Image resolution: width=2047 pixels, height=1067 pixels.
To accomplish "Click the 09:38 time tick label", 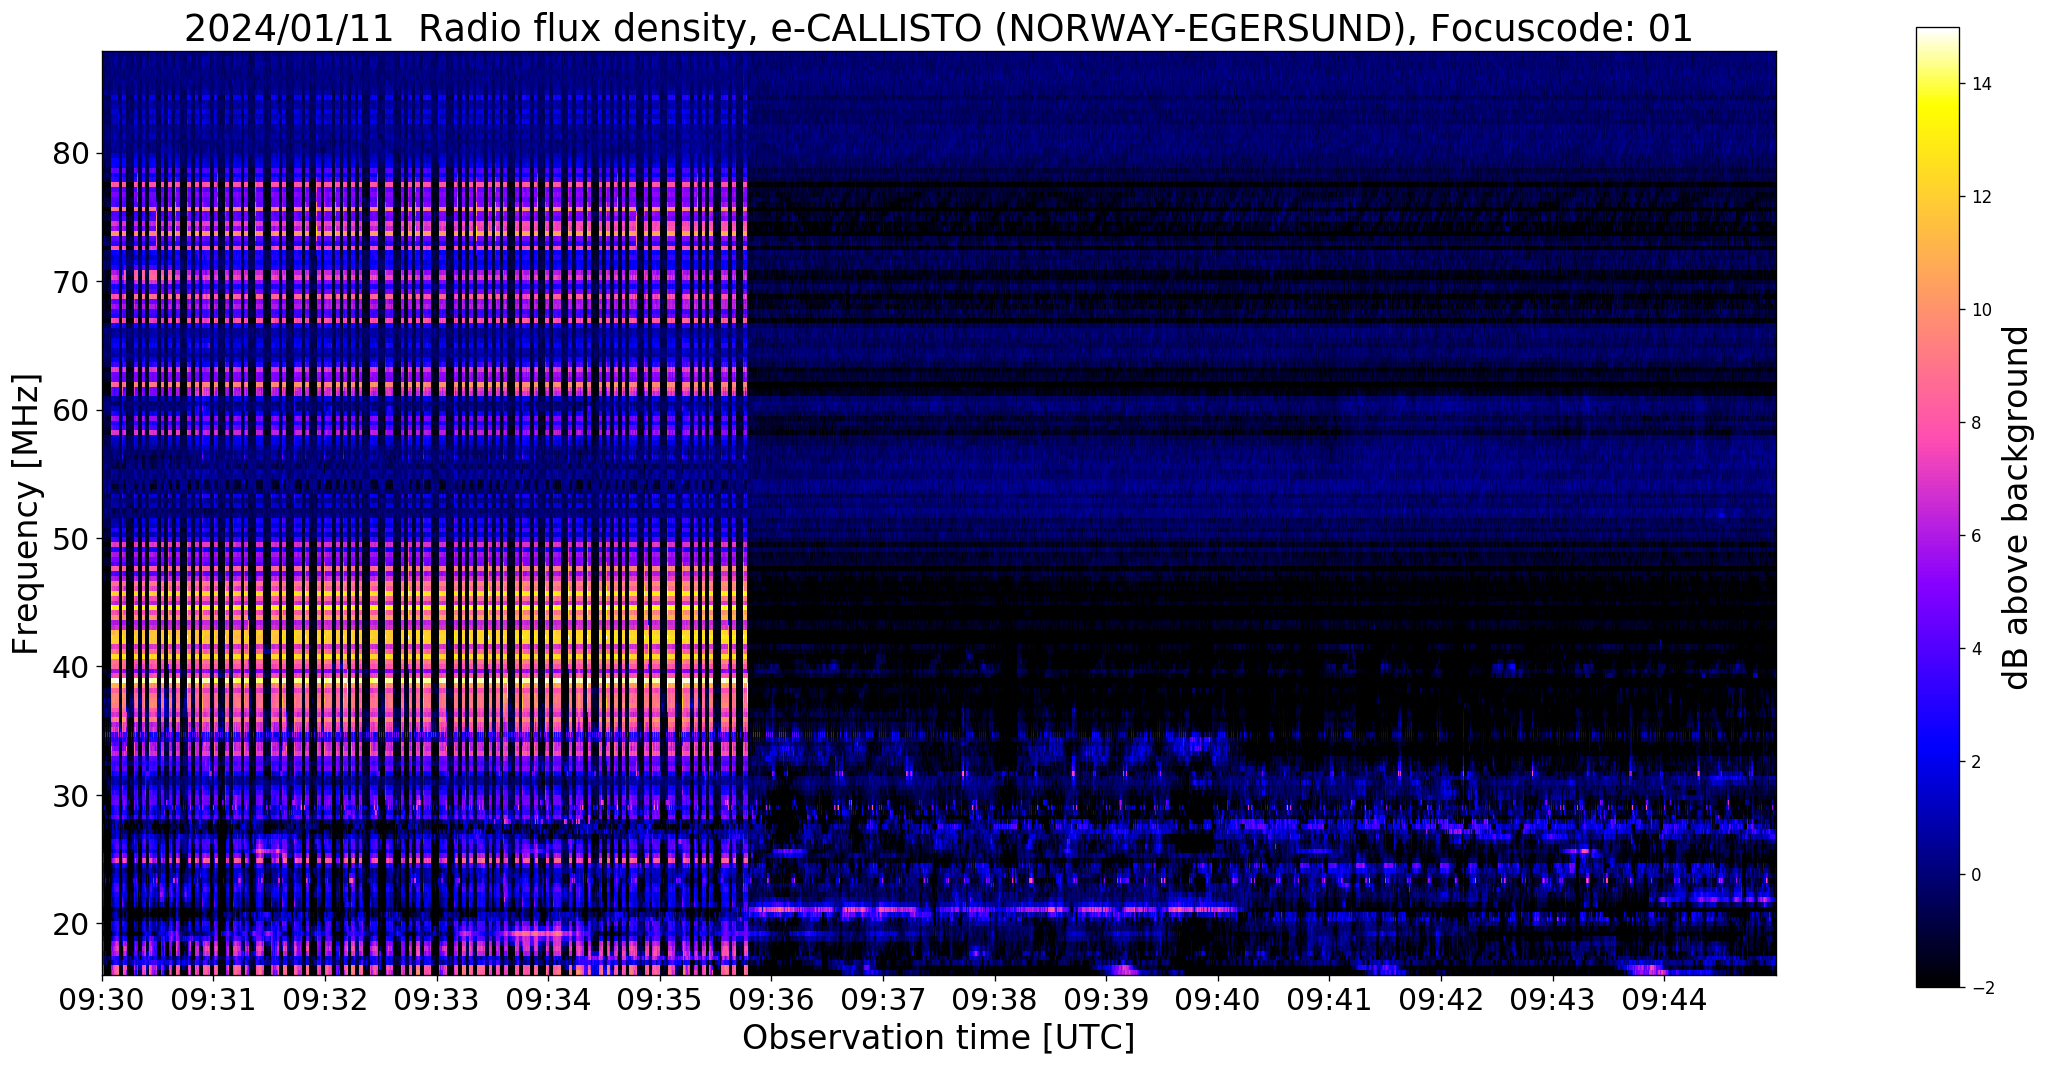I will point(995,998).
